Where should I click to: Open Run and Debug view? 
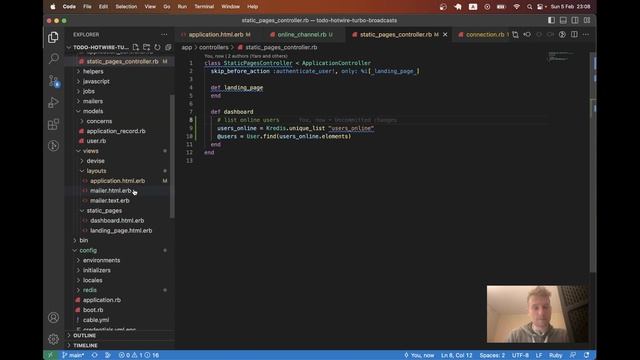[x=53, y=102]
